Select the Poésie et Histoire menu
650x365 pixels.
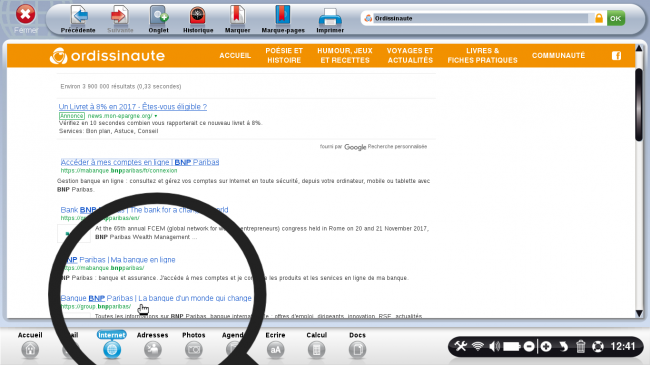coord(284,55)
